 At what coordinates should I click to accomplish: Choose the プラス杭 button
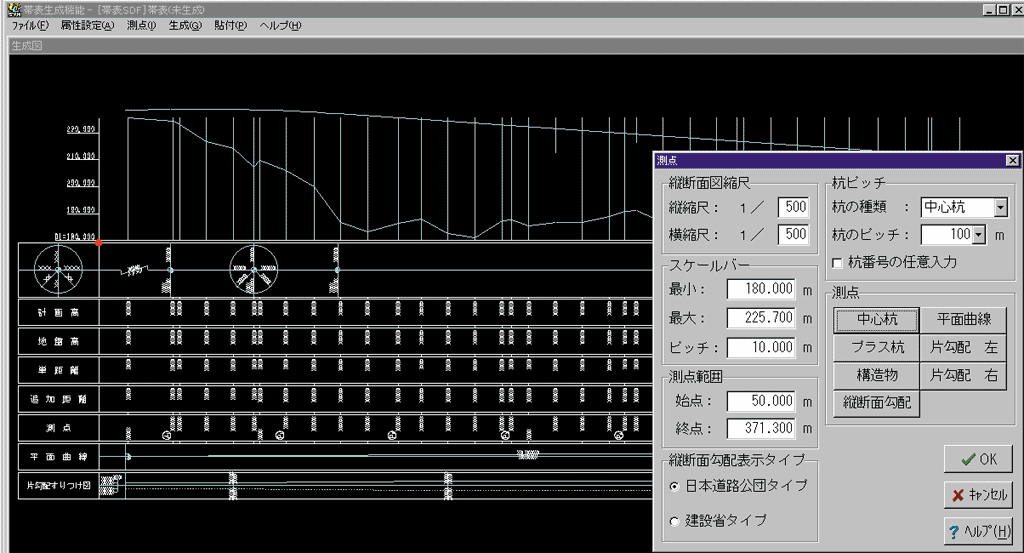coord(876,348)
